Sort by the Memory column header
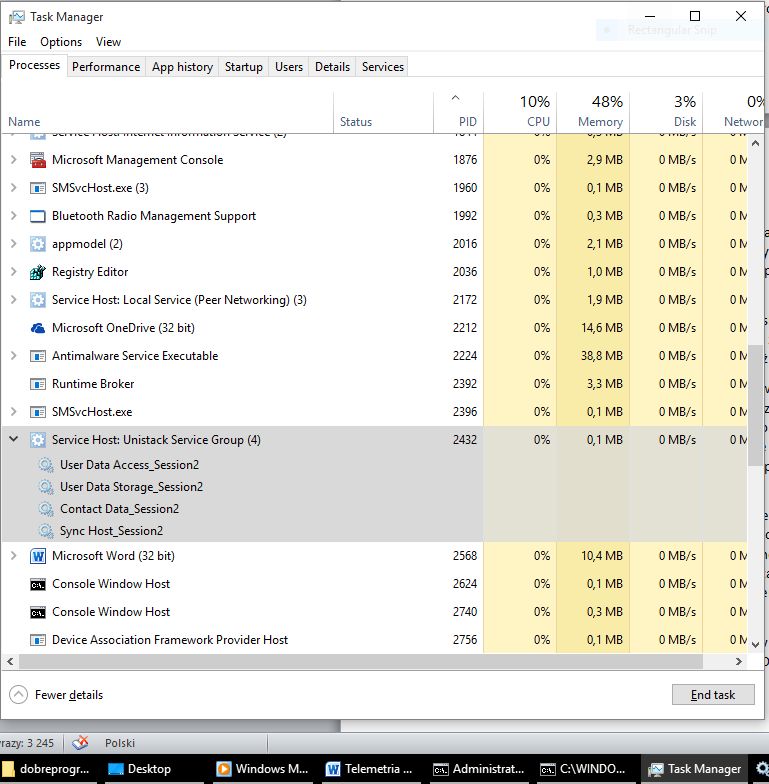This screenshot has height=784, width=769. [x=593, y=113]
